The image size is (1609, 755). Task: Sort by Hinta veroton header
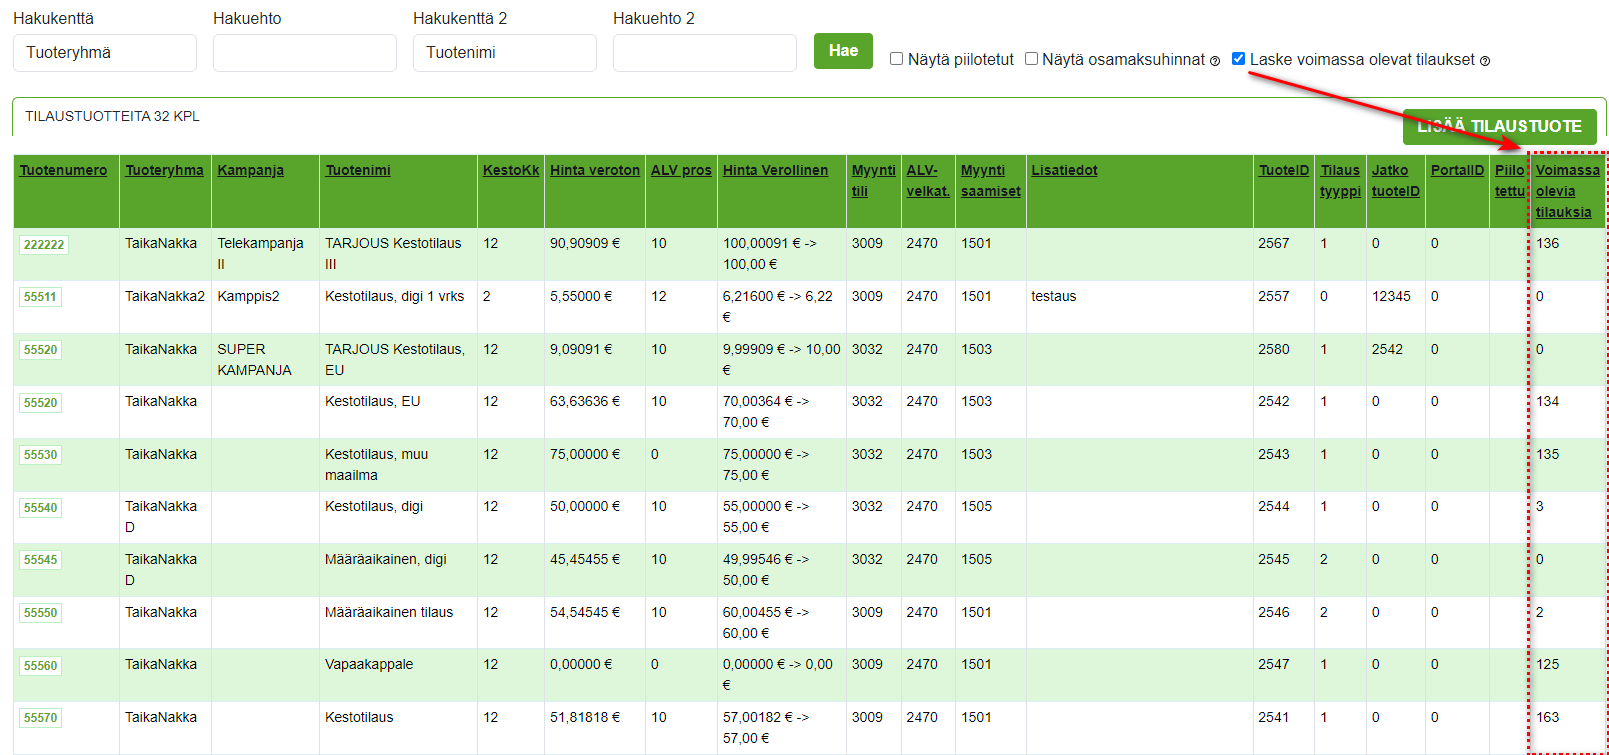pyautogui.click(x=595, y=170)
